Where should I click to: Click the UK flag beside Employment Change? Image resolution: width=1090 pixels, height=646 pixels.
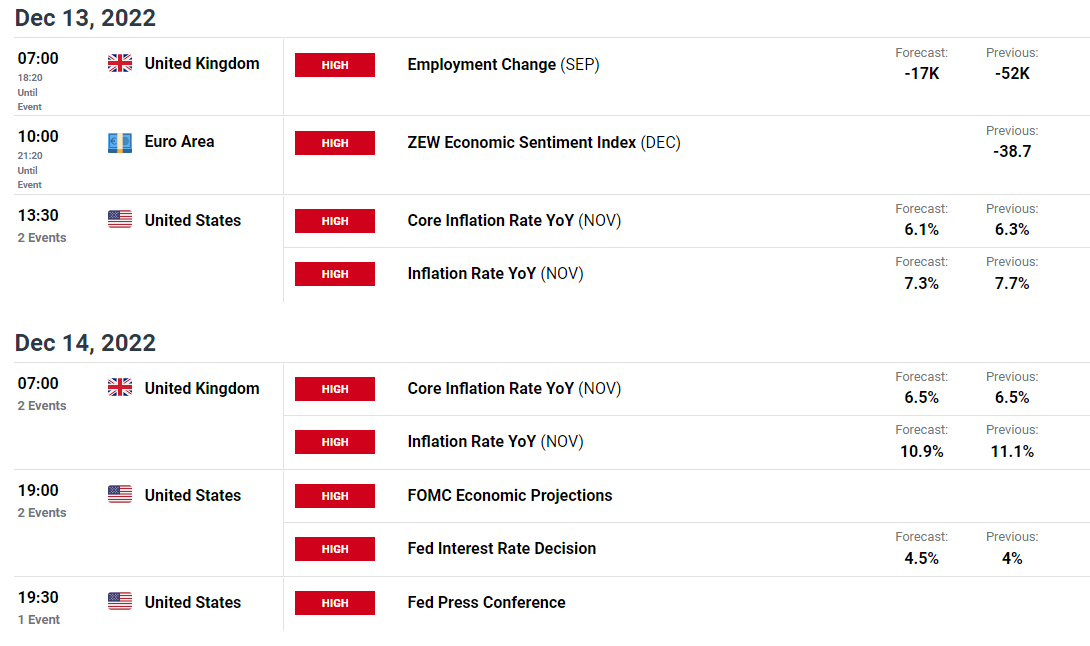(120, 63)
